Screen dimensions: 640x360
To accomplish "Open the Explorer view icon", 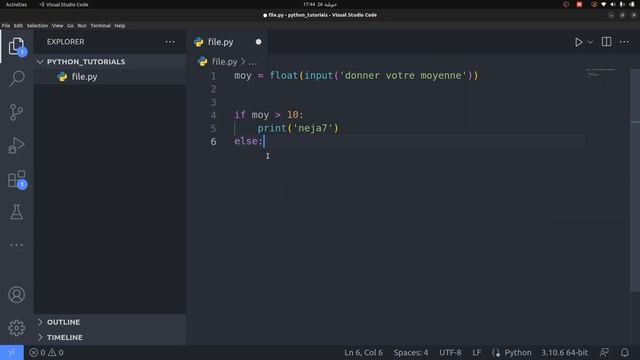I will point(17,46).
